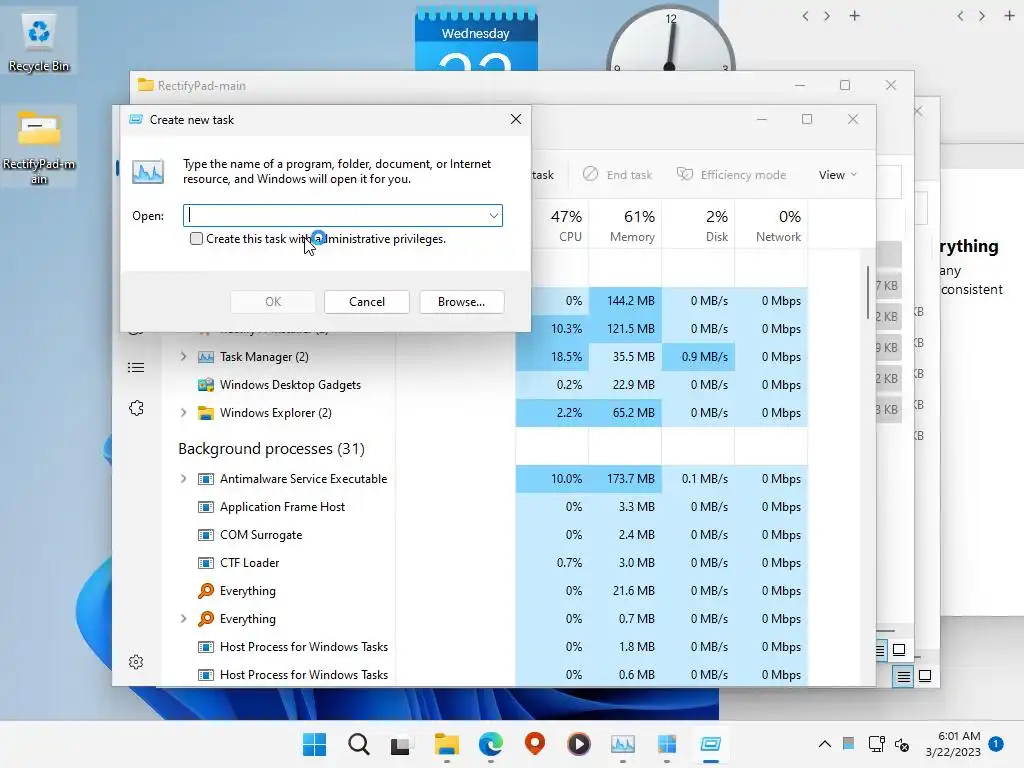Click the Background processes (31) heading

coord(271,449)
